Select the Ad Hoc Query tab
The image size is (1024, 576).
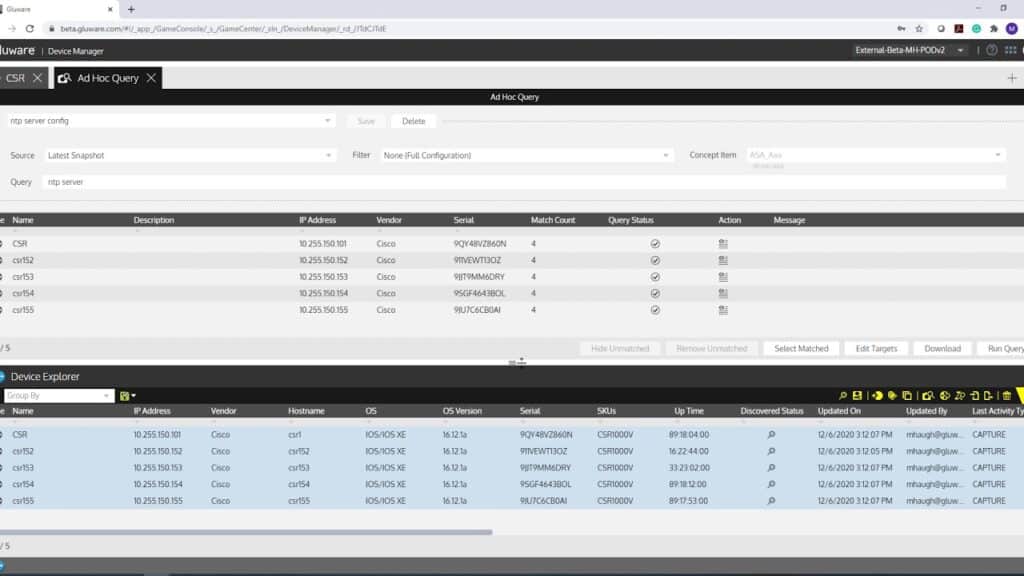pyautogui.click(x=110, y=77)
